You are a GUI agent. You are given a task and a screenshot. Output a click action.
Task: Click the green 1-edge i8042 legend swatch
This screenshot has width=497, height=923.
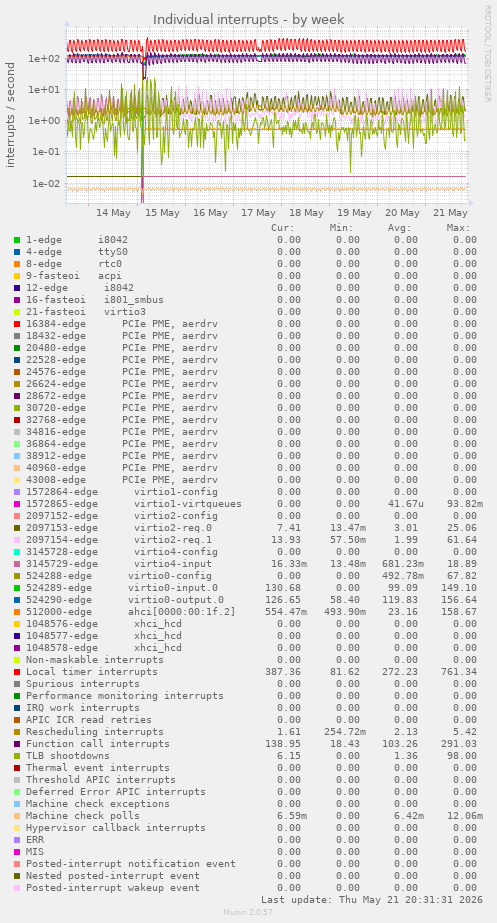[x=17, y=240]
